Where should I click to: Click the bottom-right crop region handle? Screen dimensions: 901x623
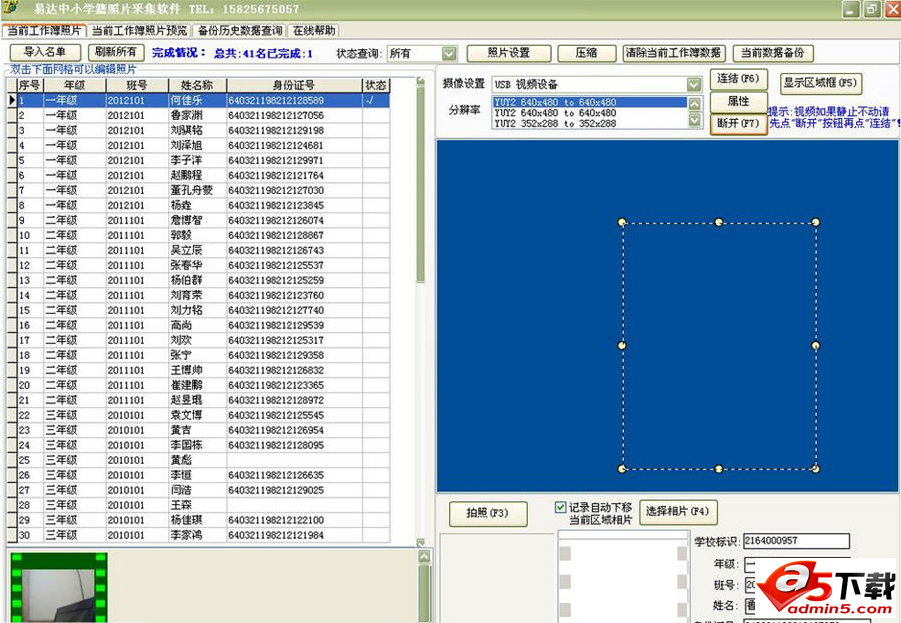coord(816,468)
